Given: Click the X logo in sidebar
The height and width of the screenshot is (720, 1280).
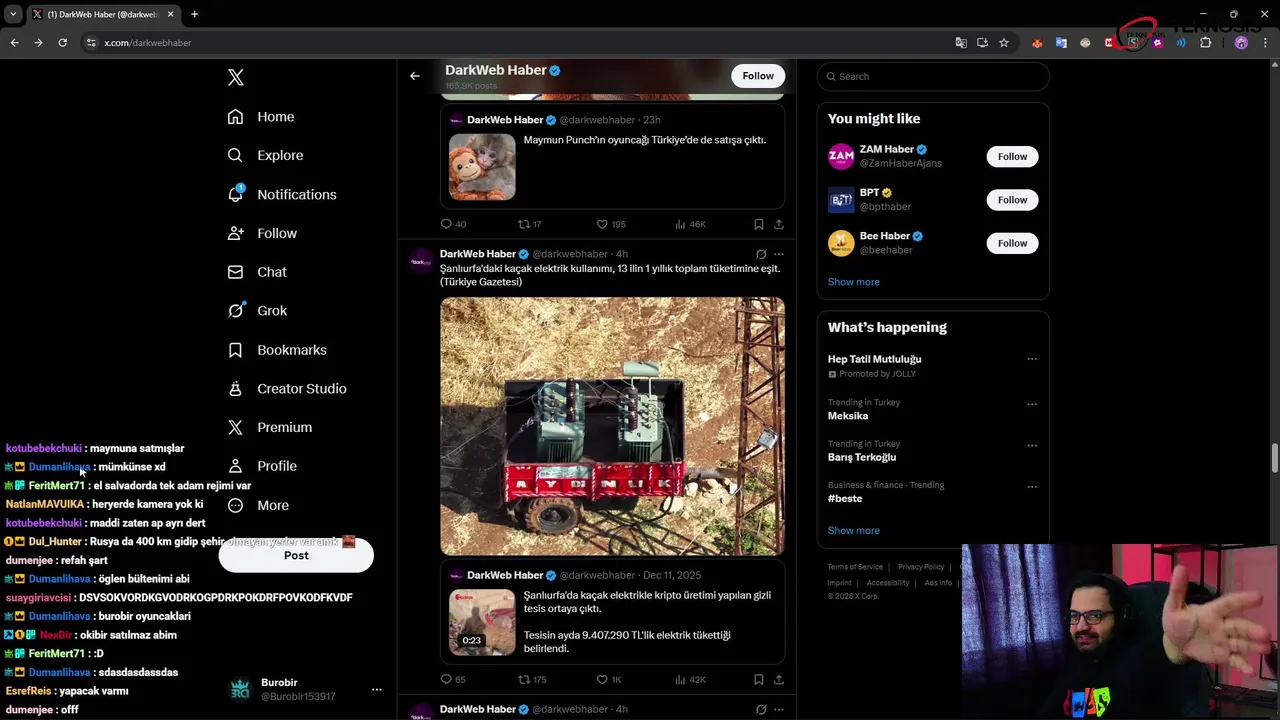Looking at the screenshot, I should click(236, 77).
